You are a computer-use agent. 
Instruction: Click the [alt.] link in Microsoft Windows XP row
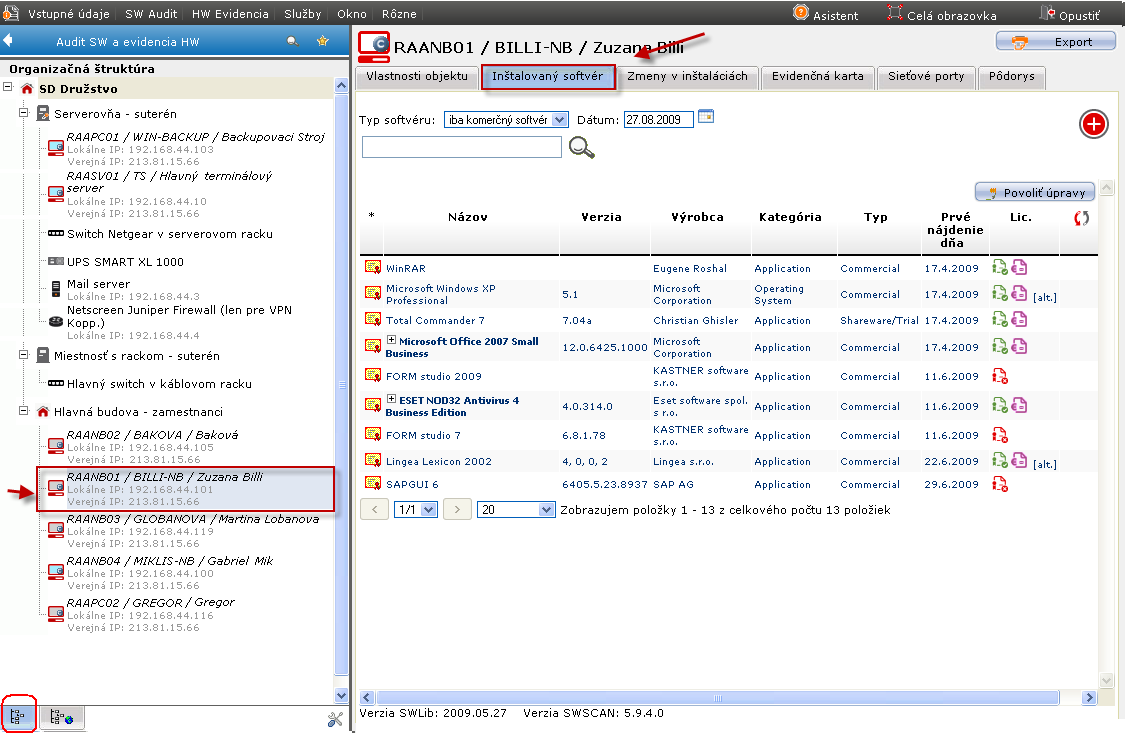(x=1045, y=297)
